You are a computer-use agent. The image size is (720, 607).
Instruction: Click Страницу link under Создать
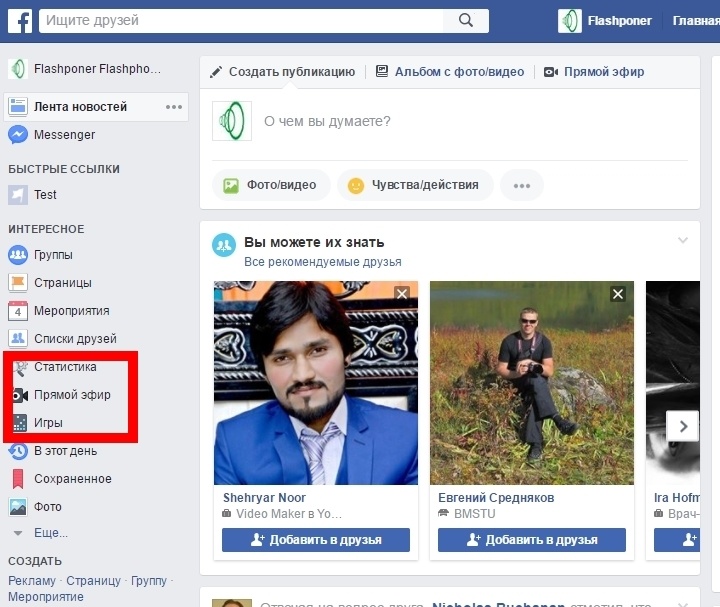[93, 581]
